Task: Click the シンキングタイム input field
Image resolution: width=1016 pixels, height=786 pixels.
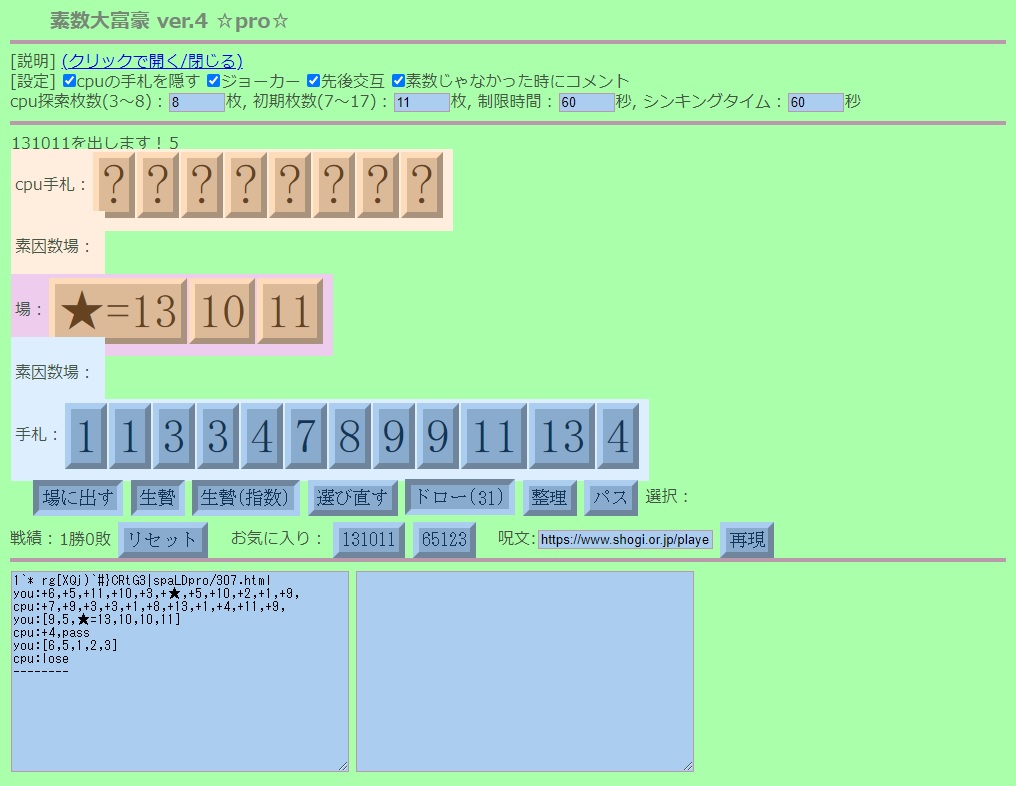Action: click(815, 102)
